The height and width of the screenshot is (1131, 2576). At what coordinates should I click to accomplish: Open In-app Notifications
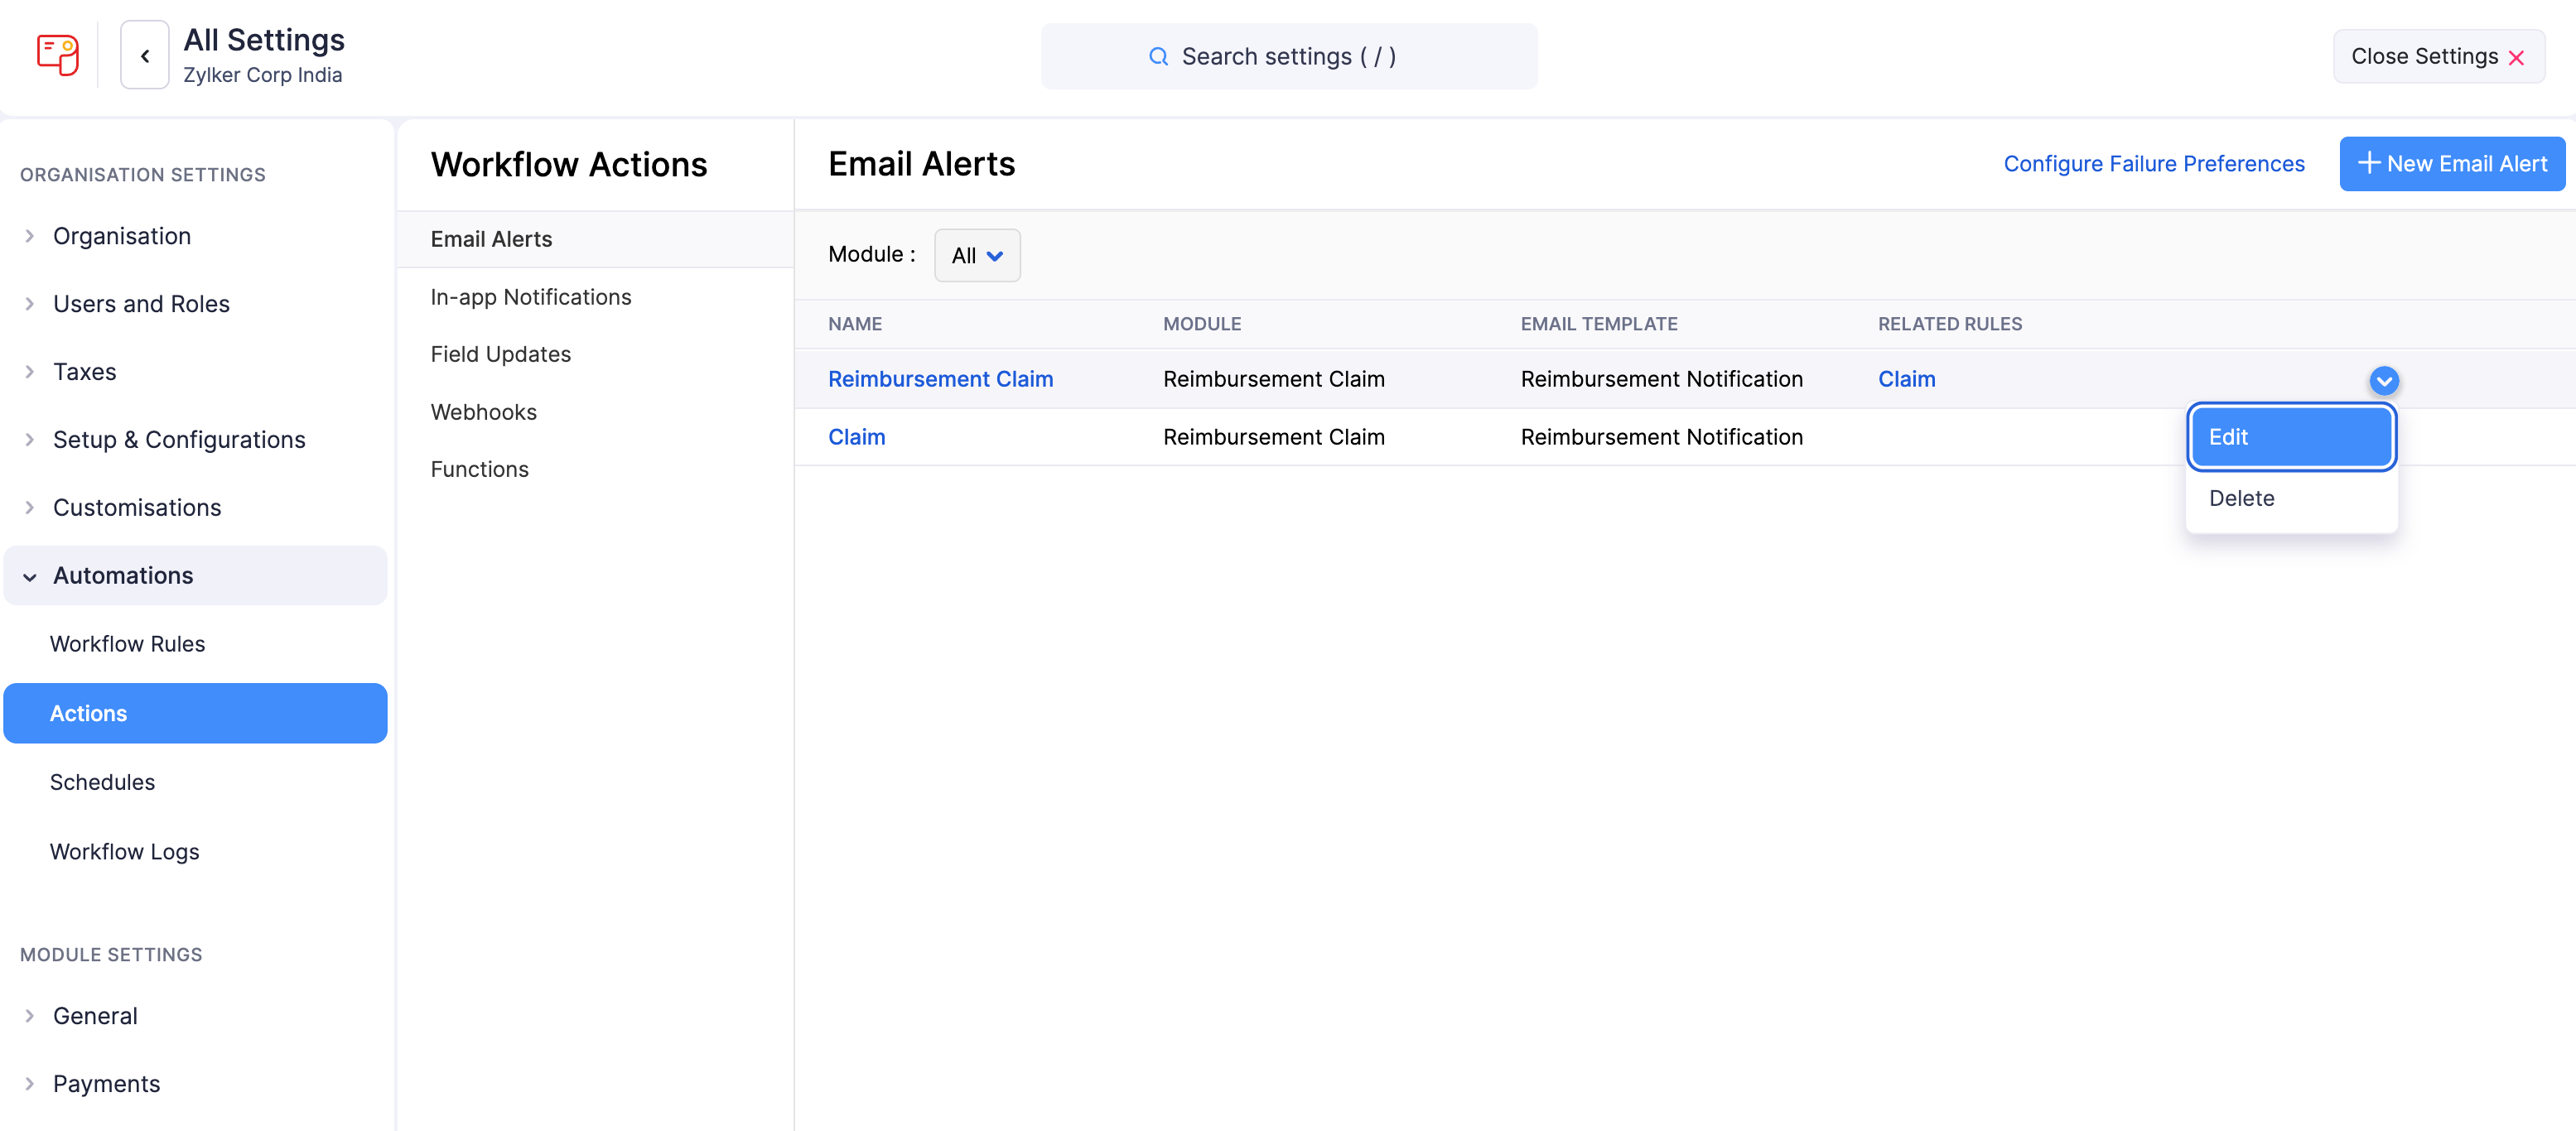pyautogui.click(x=595, y=297)
